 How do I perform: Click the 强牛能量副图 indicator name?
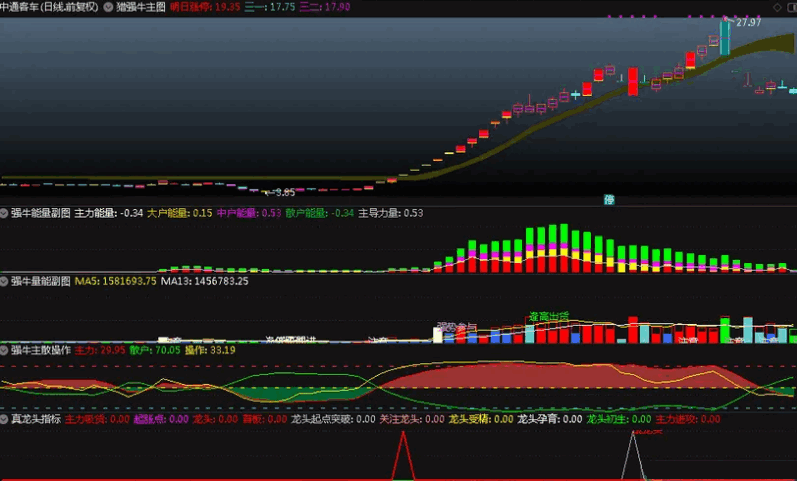41,213
